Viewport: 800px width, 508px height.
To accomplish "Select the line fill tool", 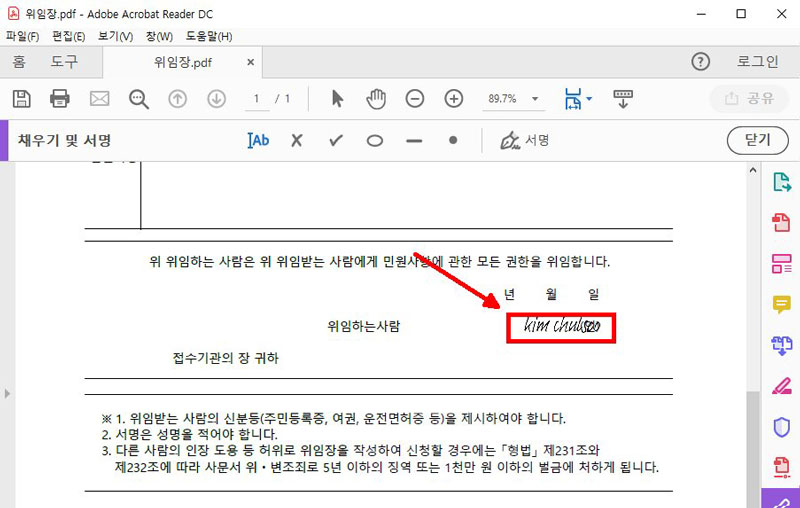I will click(414, 140).
